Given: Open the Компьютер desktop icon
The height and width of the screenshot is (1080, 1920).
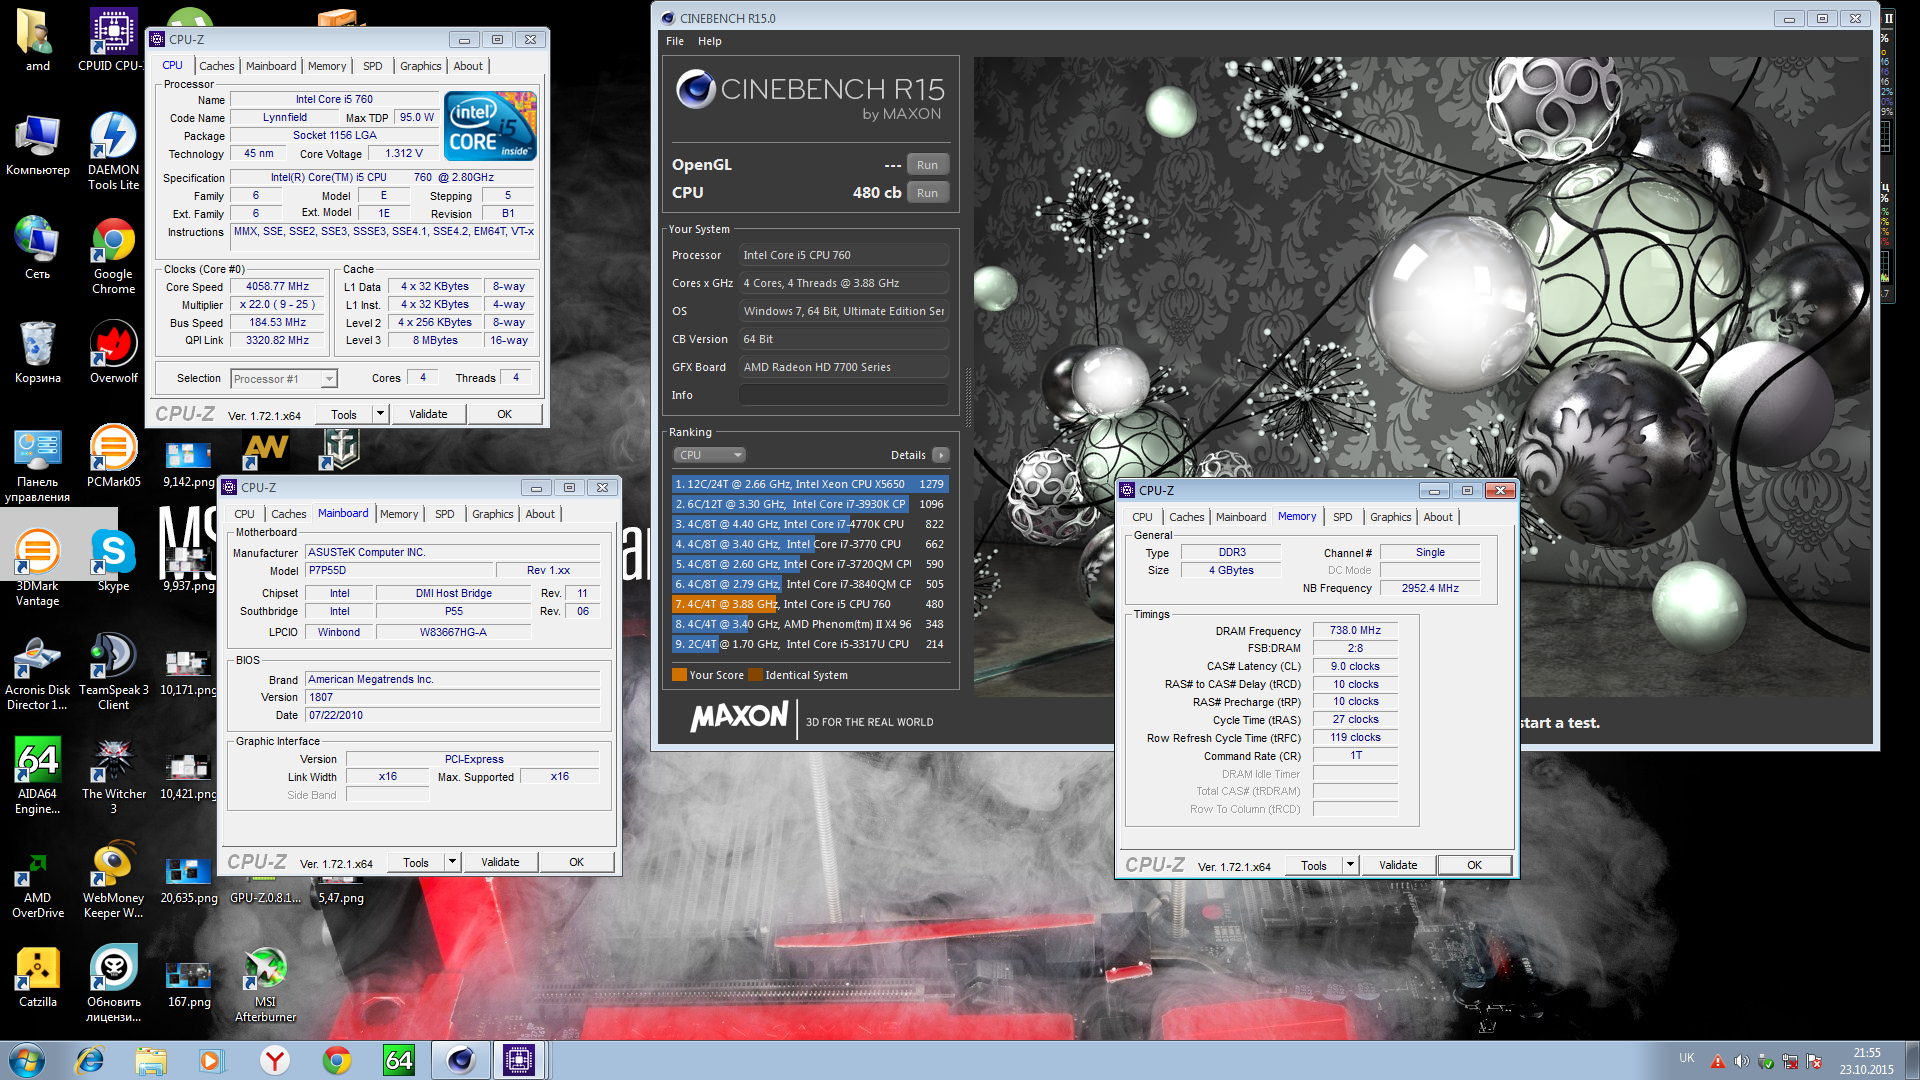Looking at the screenshot, I should click(37, 145).
